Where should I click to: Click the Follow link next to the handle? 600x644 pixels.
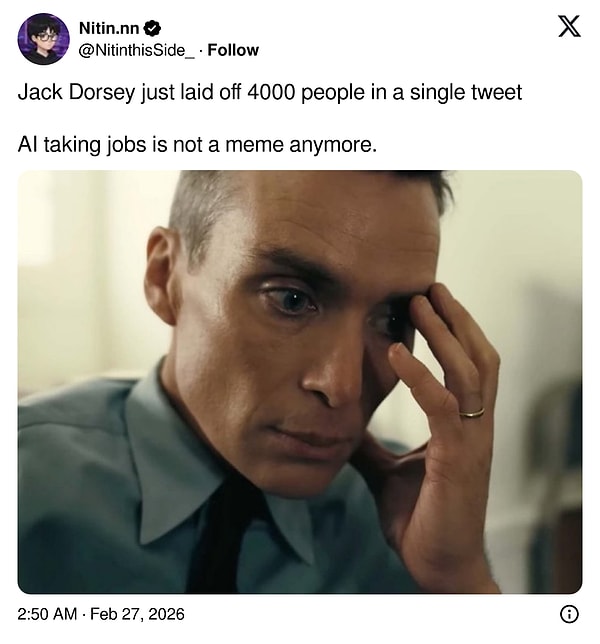pyautogui.click(x=233, y=50)
